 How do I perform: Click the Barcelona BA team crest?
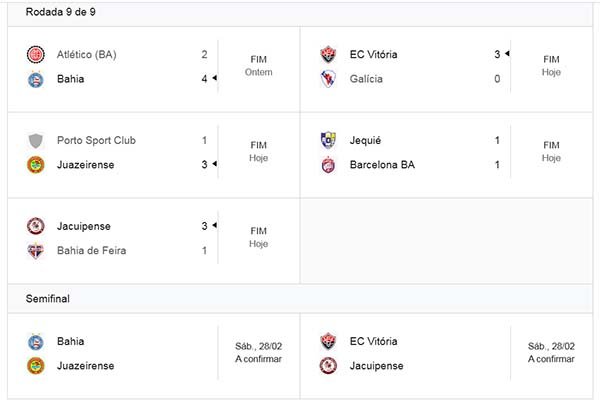pos(328,165)
